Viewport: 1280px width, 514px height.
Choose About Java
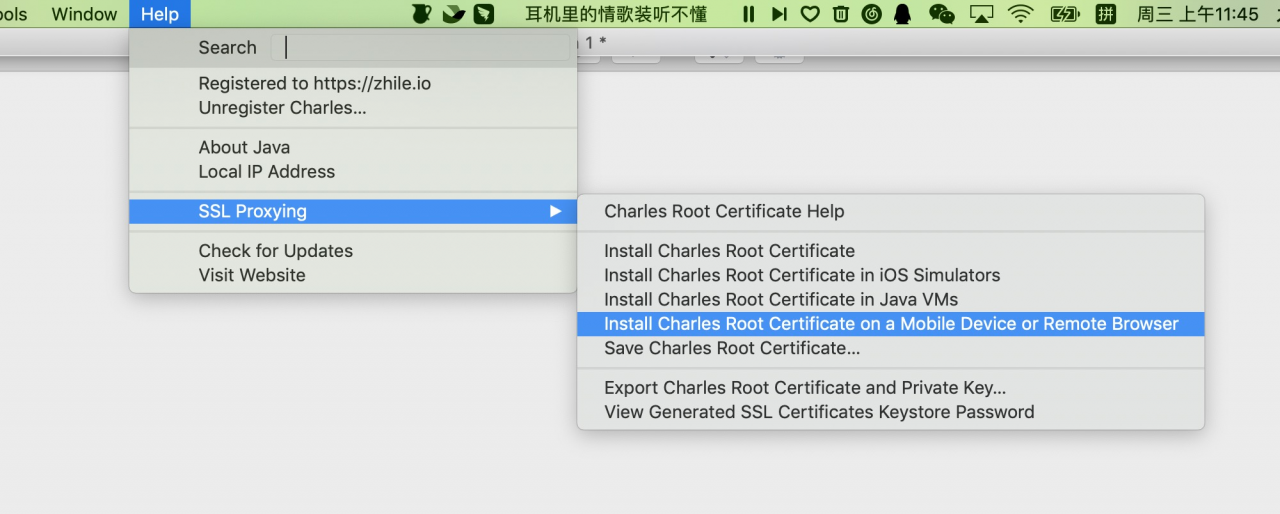[353, 147]
